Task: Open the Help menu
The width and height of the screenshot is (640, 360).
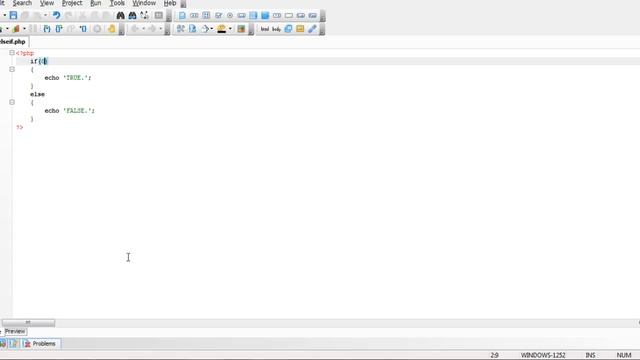Action: tap(170, 3)
